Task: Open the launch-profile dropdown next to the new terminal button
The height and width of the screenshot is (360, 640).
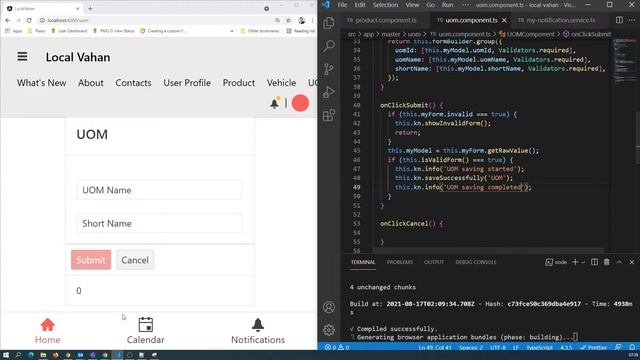Action: (x=583, y=262)
